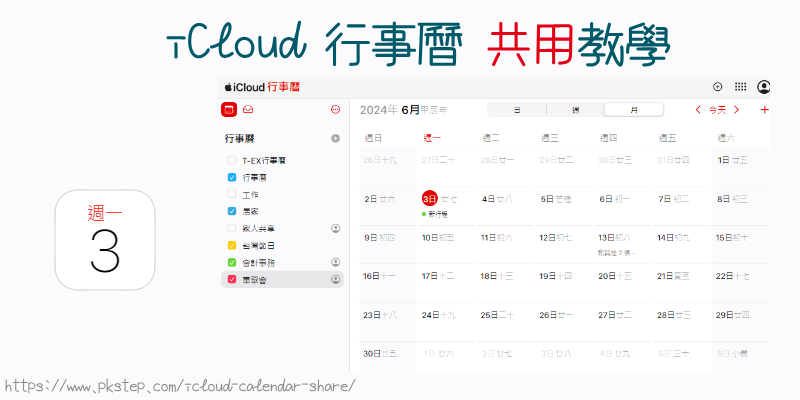
Task: Switch to 週 week view tab
Action: click(576, 110)
